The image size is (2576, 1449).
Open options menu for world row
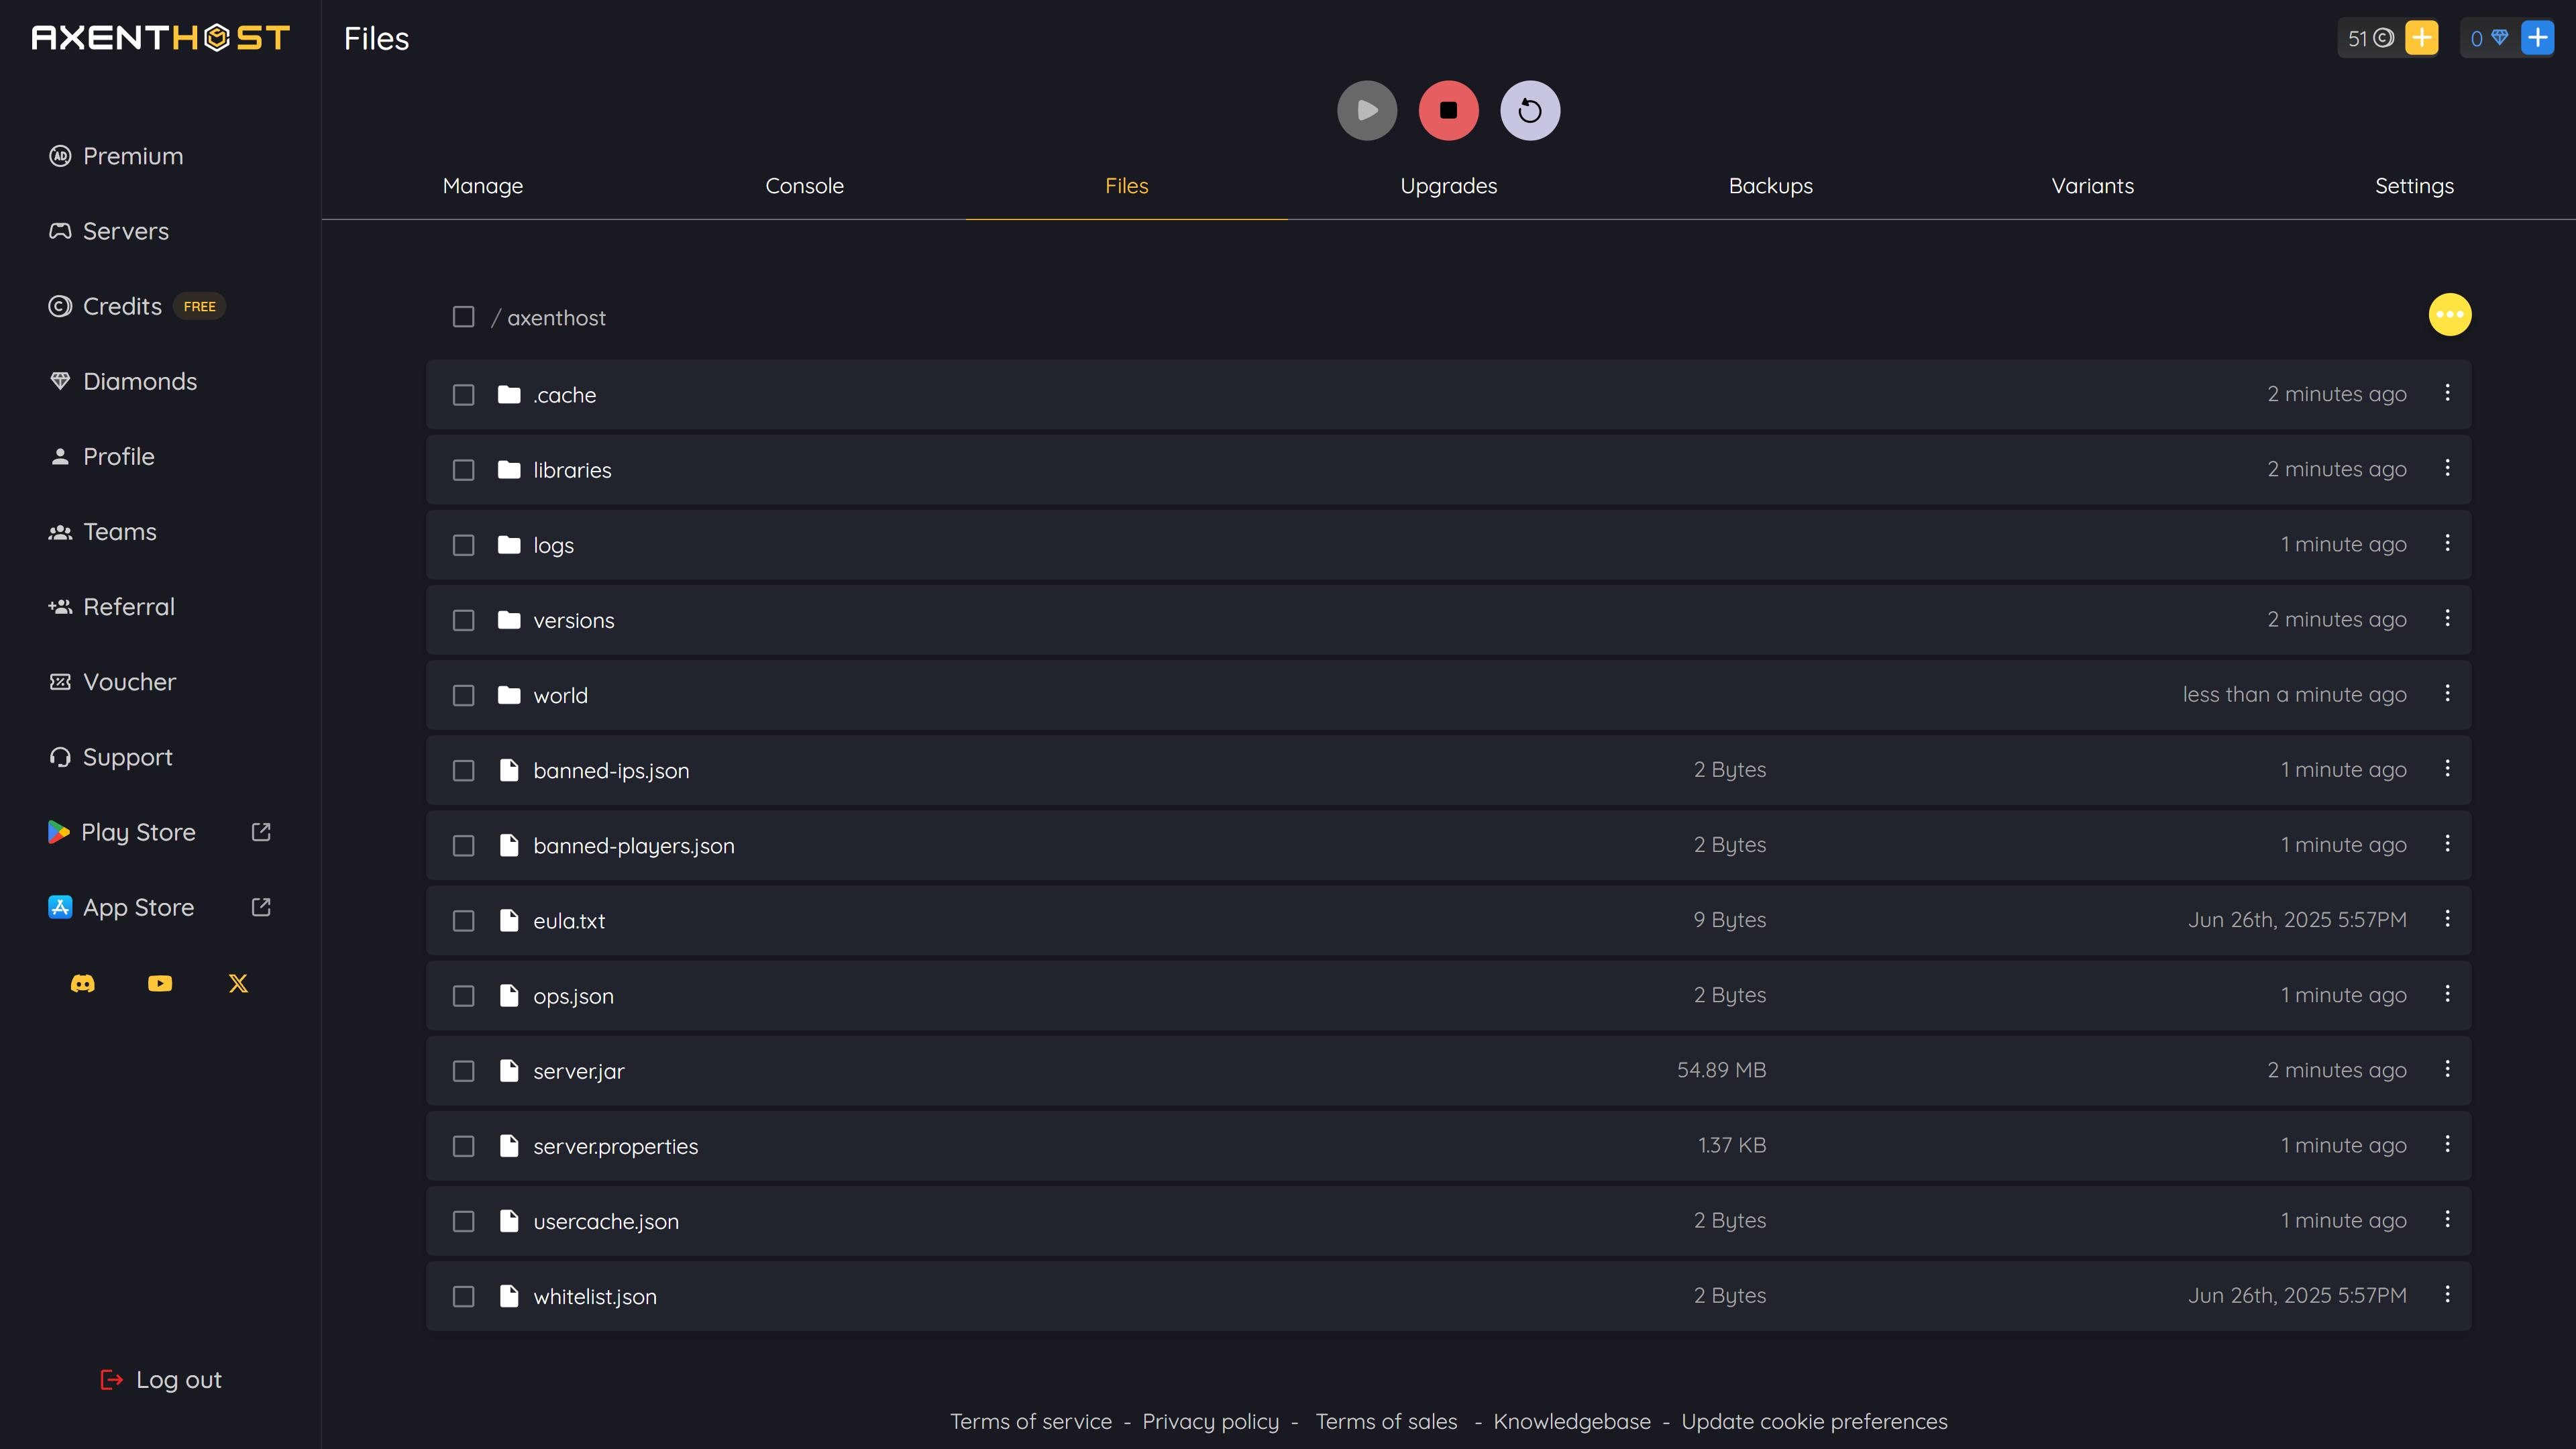pyautogui.click(x=2447, y=693)
